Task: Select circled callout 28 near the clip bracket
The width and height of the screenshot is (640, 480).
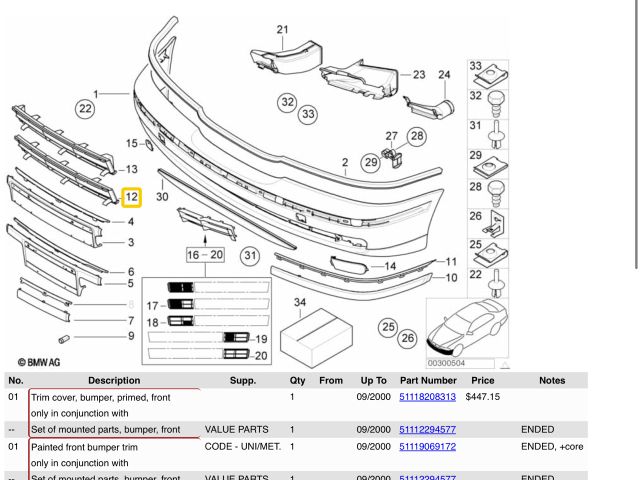Action: coord(416,136)
